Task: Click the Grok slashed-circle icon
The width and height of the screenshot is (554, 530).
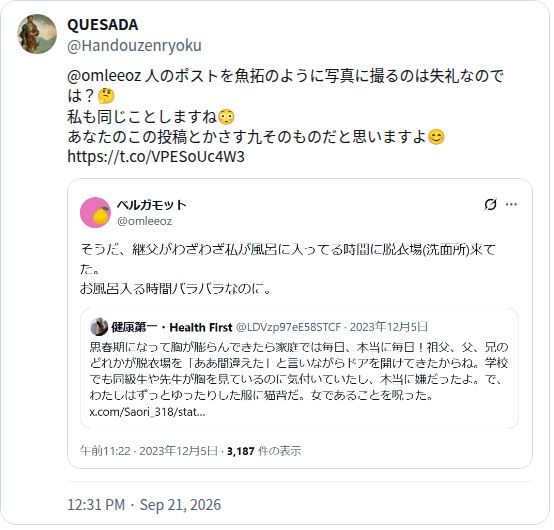Action: pyautogui.click(x=490, y=205)
